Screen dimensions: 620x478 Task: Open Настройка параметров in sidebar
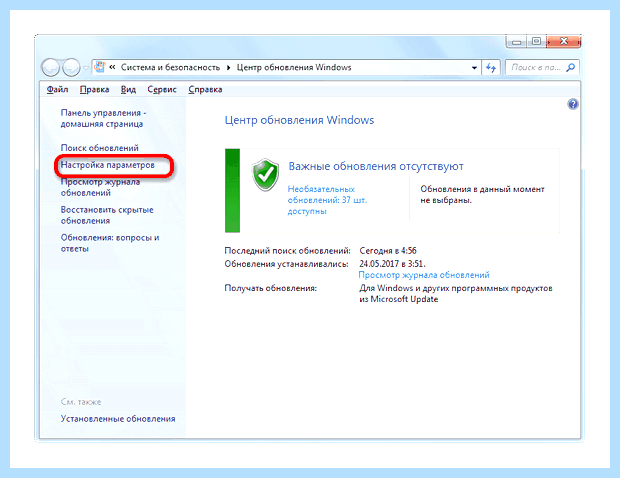[x=108, y=165]
